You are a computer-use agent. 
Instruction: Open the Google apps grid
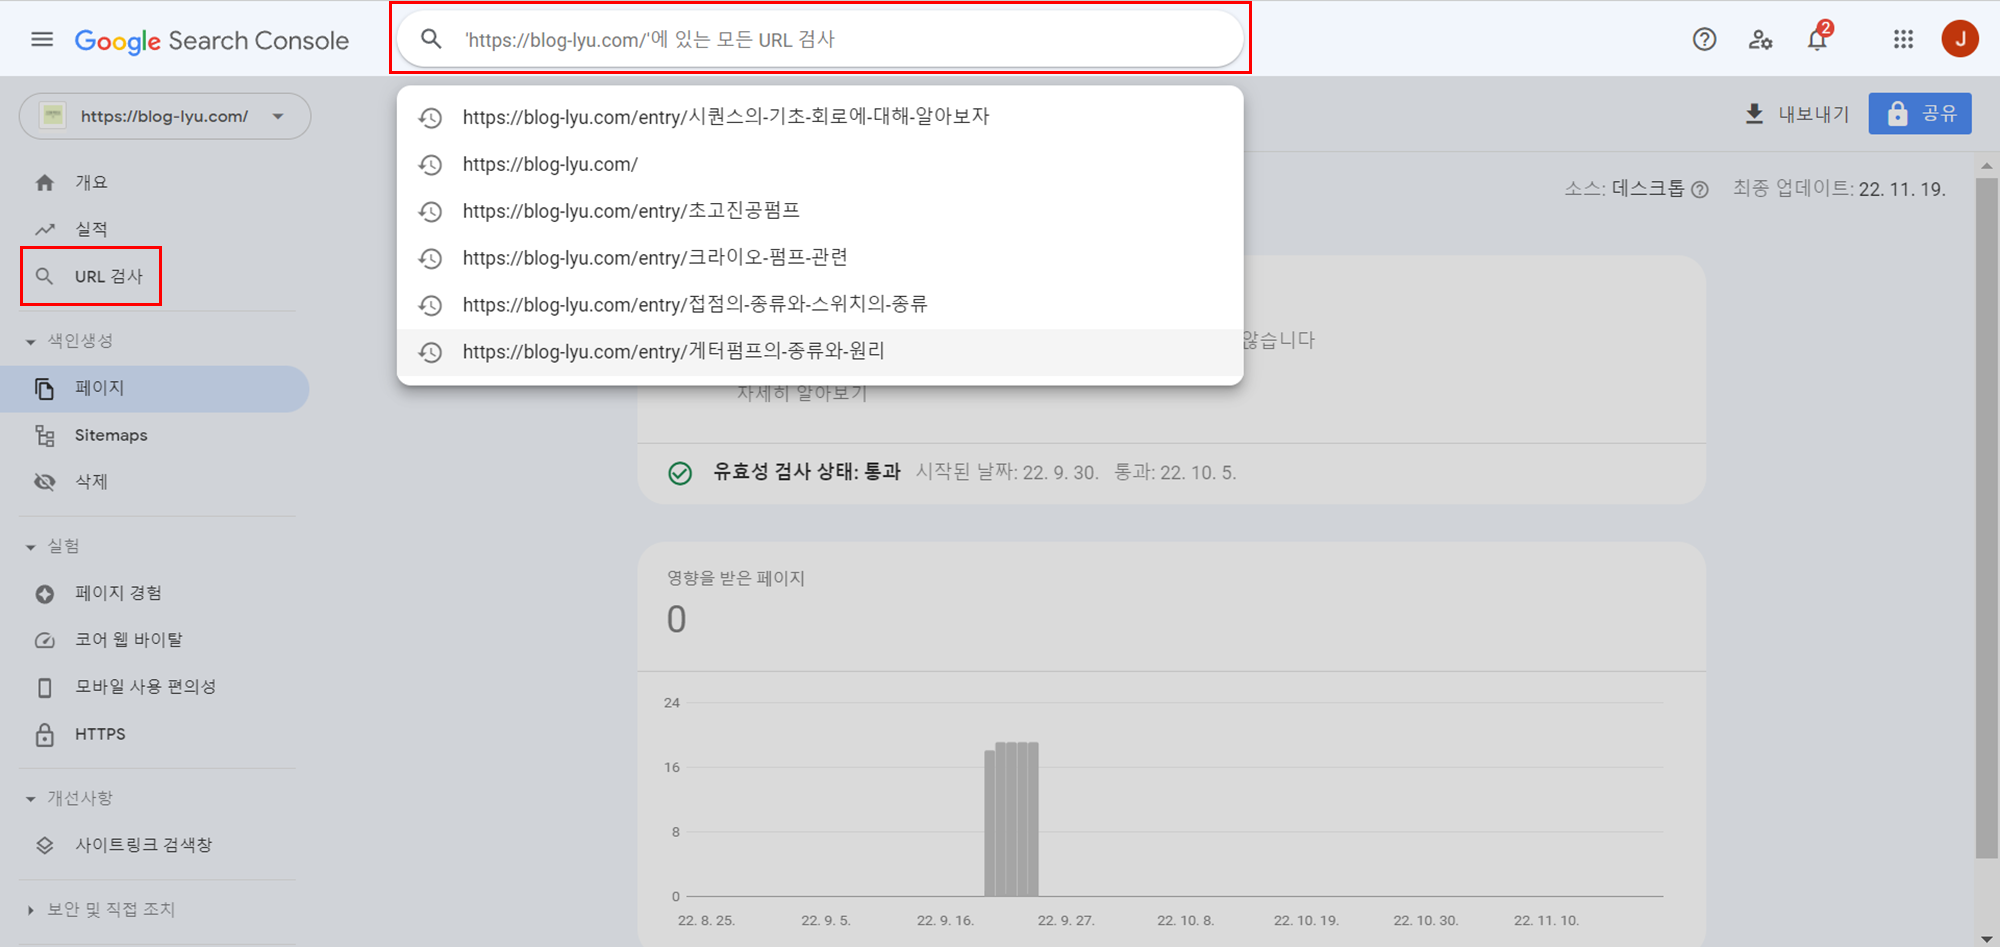1903,39
